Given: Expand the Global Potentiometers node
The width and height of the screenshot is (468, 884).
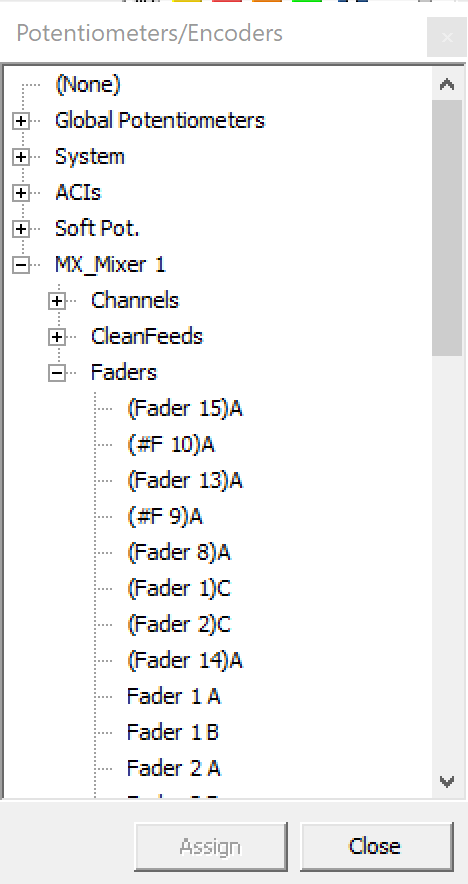Looking at the screenshot, I should (x=21, y=121).
